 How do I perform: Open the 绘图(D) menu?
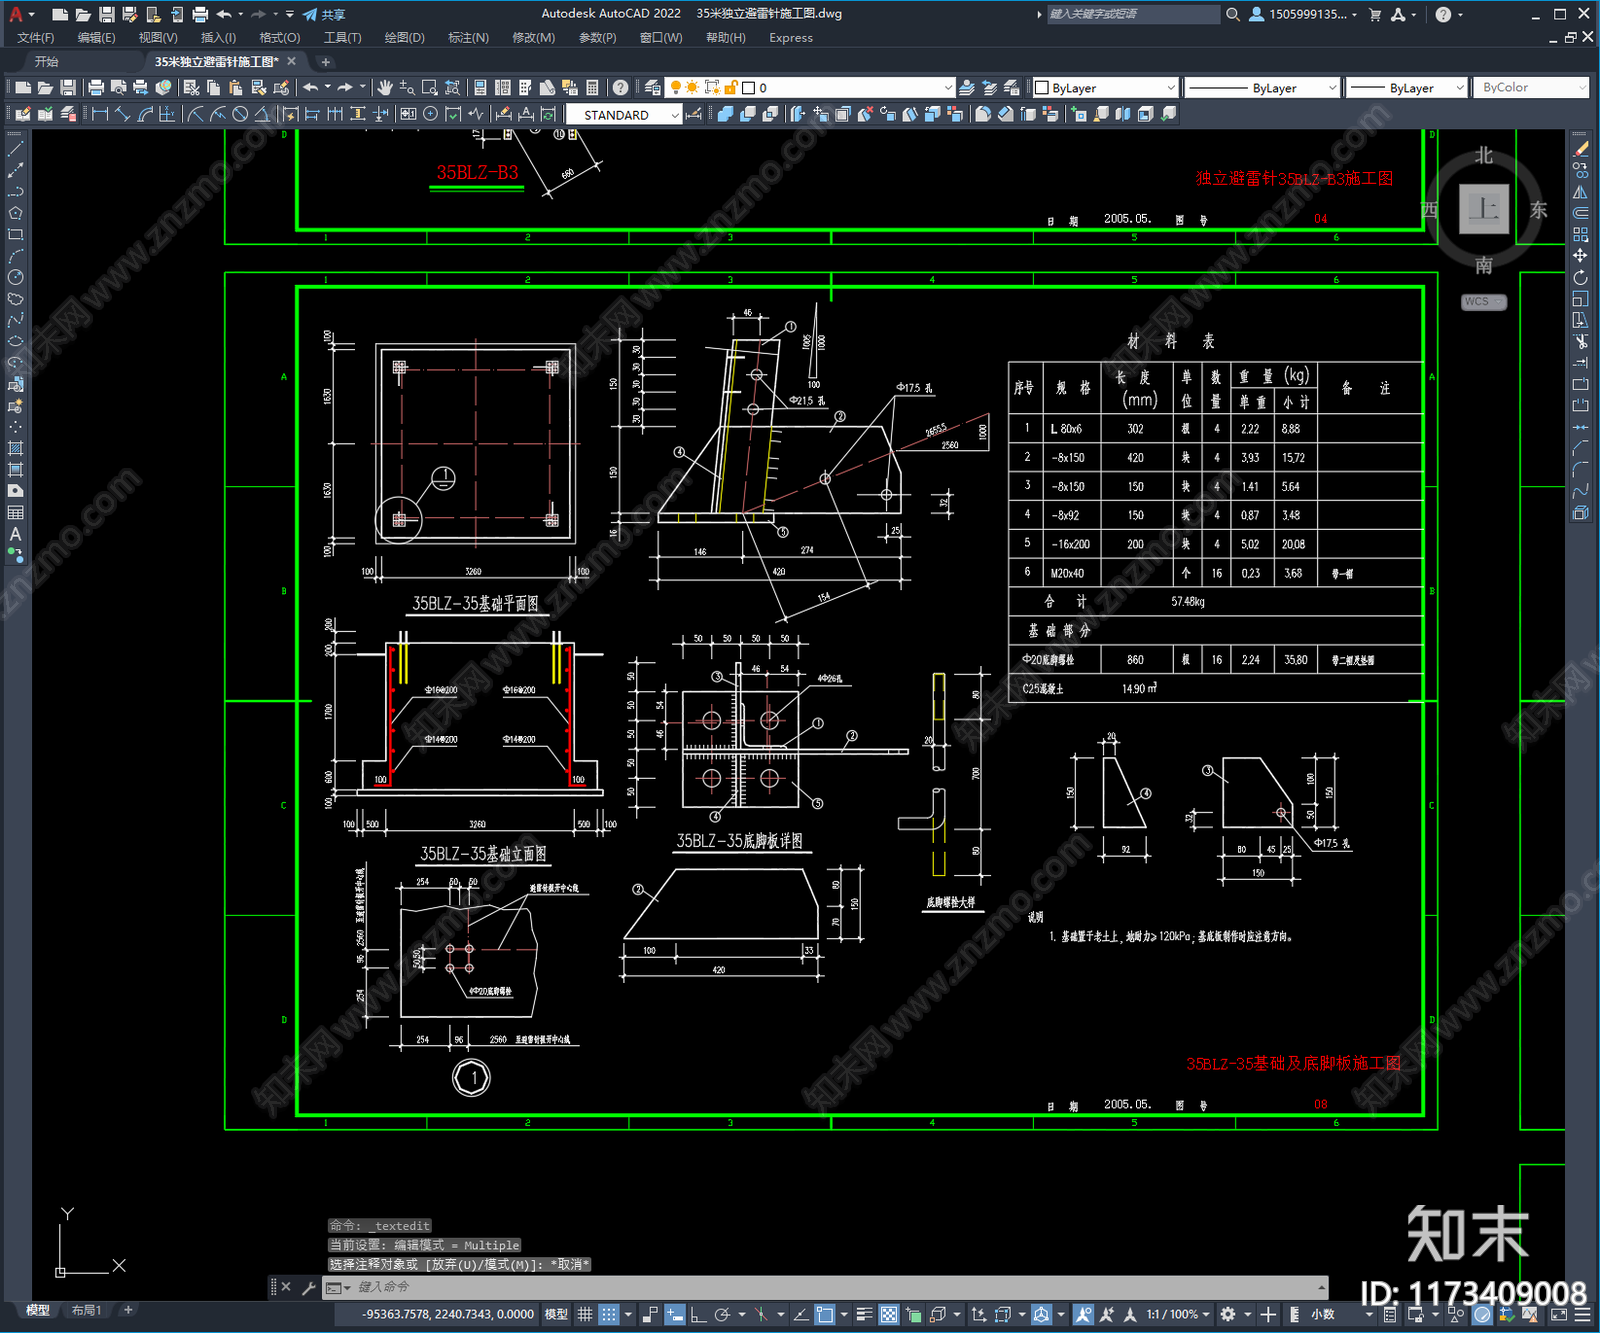coord(404,38)
